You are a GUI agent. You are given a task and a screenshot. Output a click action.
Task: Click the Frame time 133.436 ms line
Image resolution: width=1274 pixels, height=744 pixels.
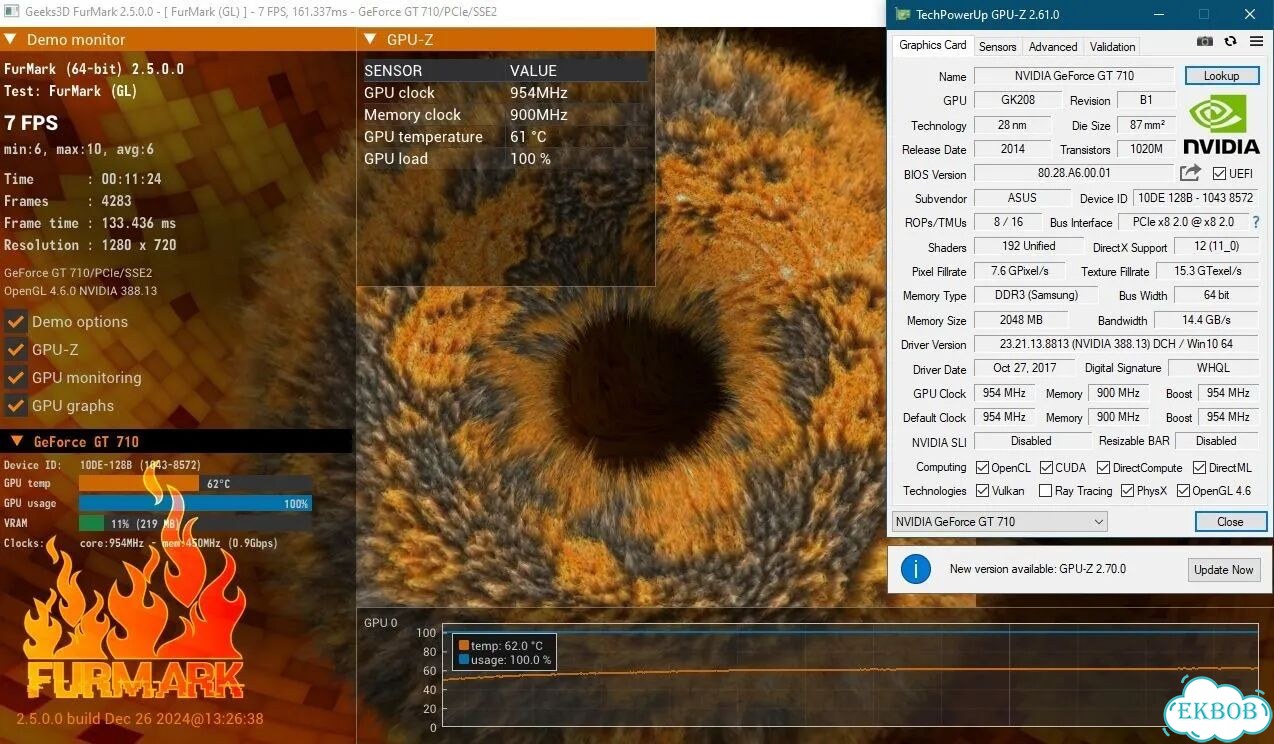click(x=90, y=223)
